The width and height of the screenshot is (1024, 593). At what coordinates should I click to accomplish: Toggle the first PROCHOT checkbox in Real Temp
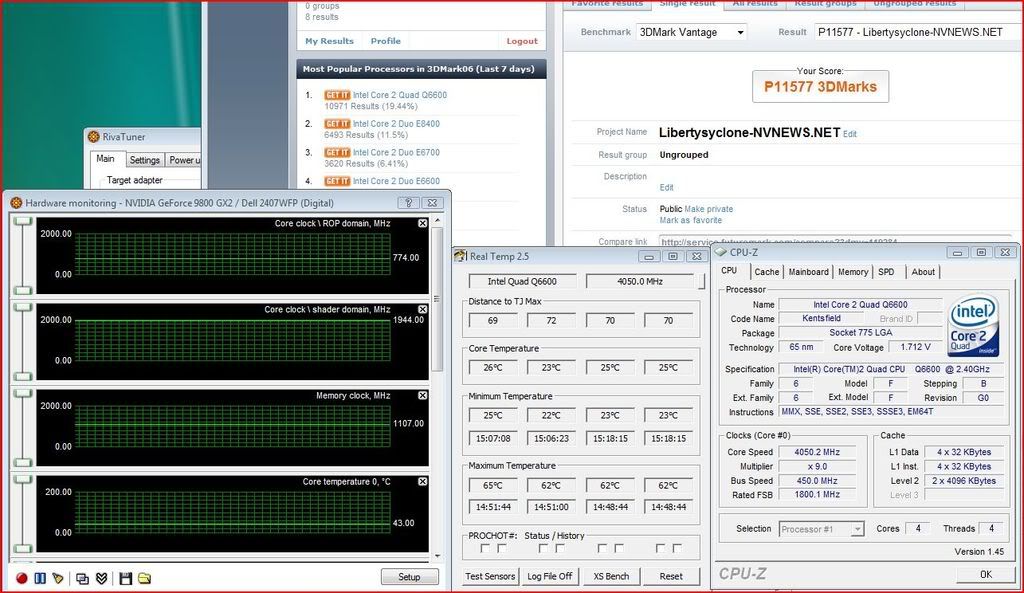(x=485, y=549)
